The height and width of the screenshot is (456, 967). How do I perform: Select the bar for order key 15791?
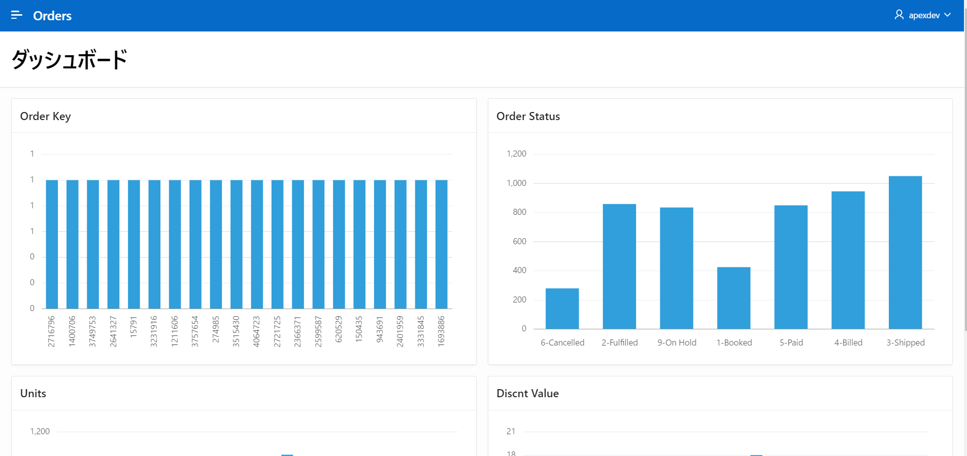134,244
